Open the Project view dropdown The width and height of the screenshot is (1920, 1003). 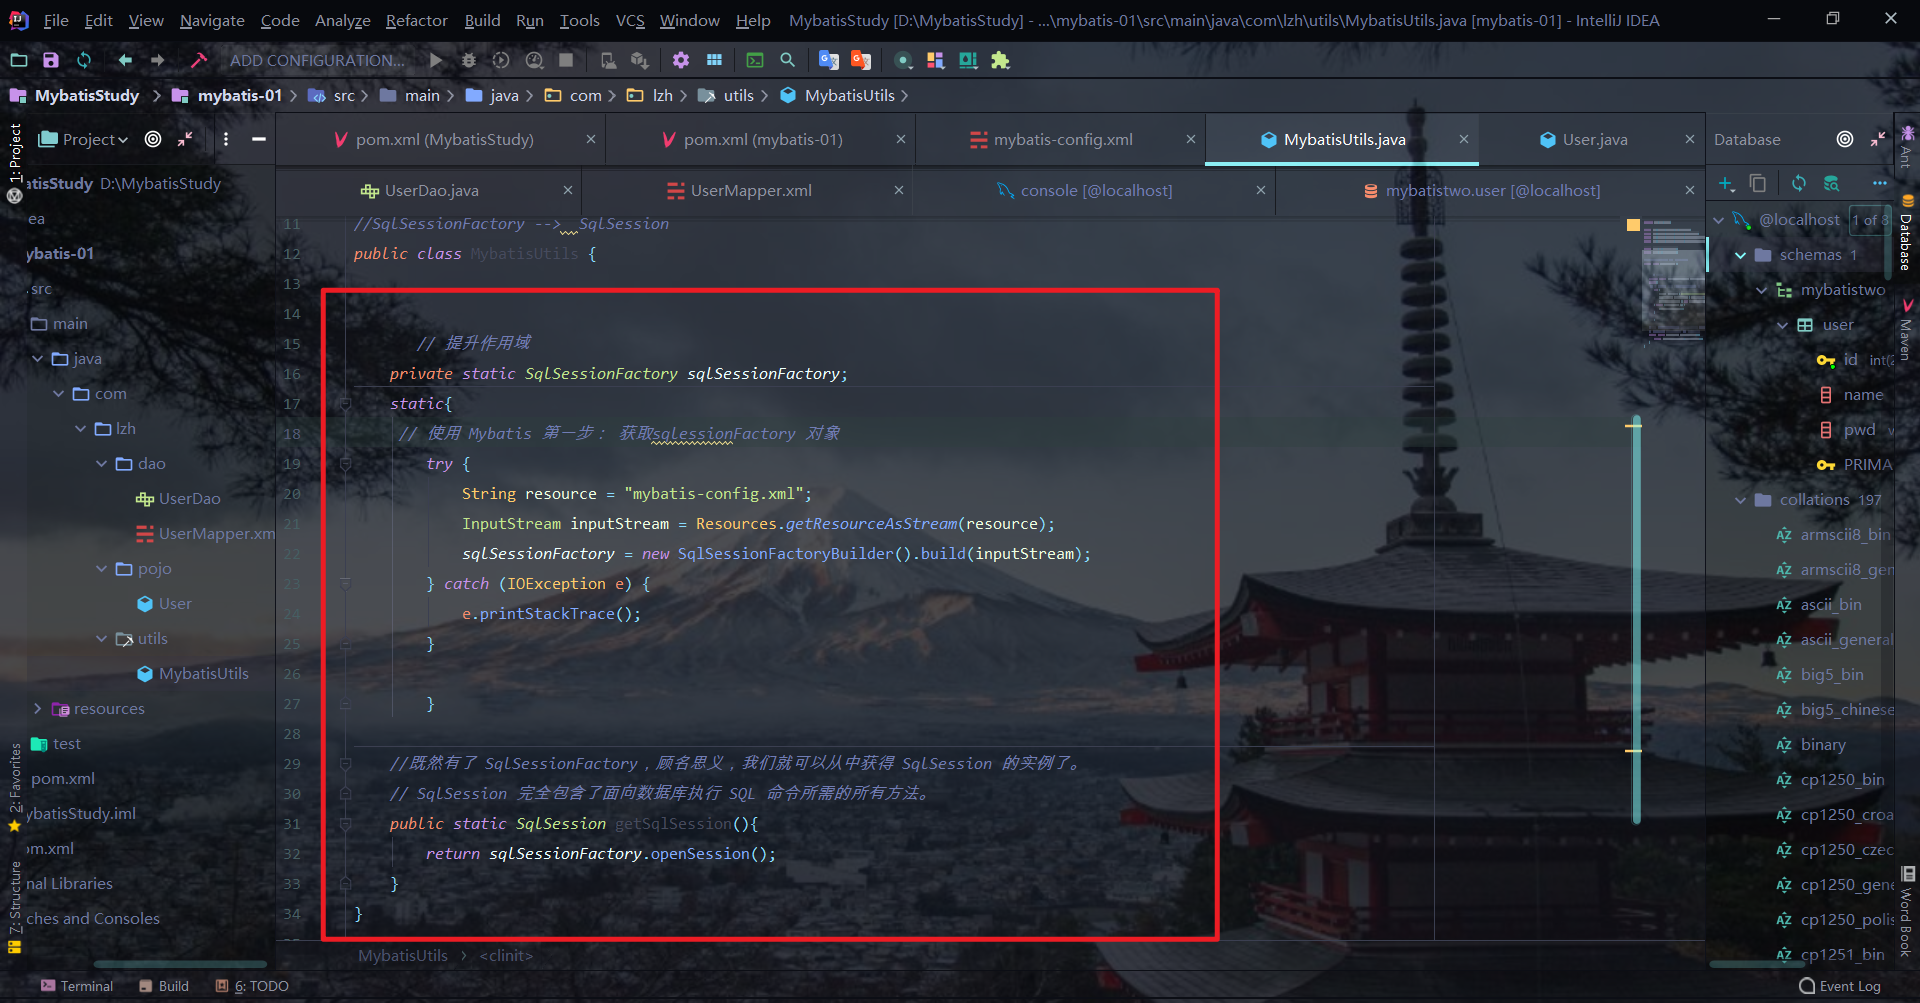84,139
